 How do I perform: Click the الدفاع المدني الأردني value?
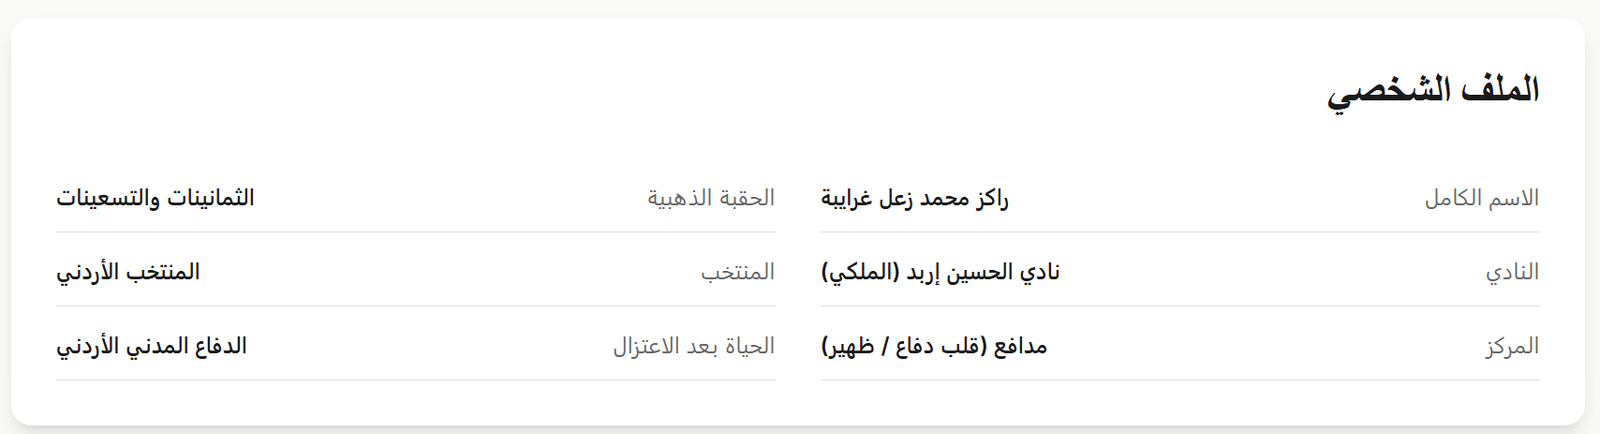151,346
